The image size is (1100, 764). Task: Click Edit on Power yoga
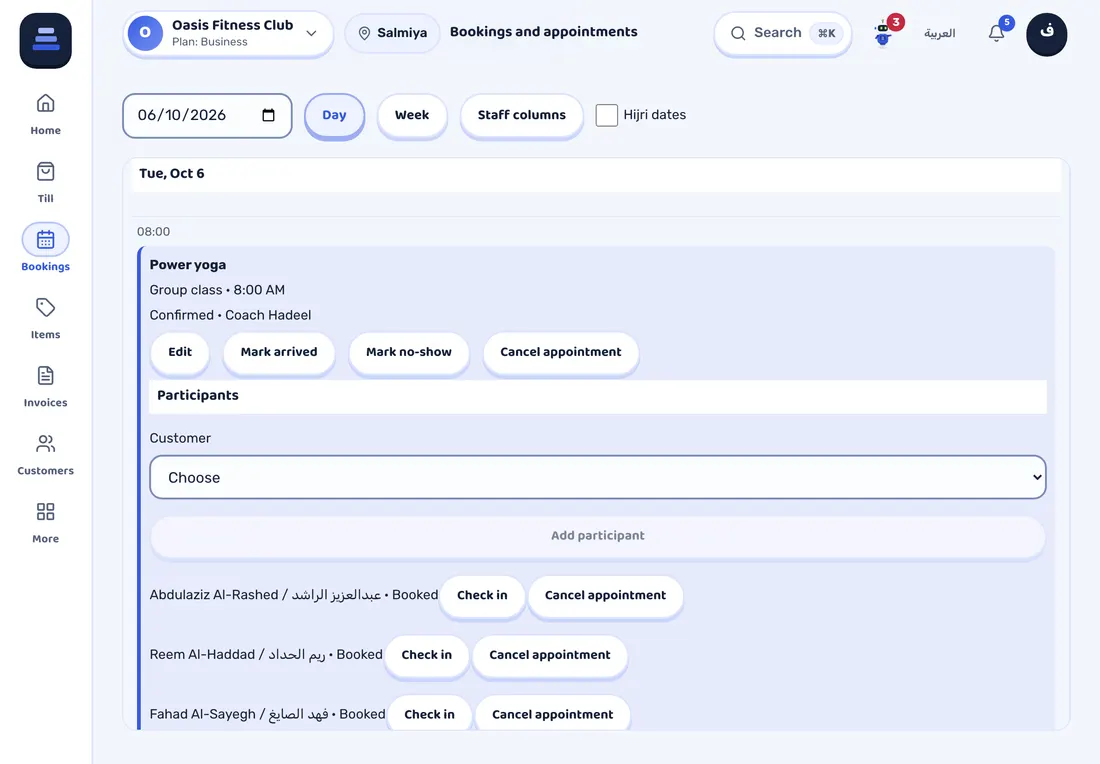pos(180,352)
